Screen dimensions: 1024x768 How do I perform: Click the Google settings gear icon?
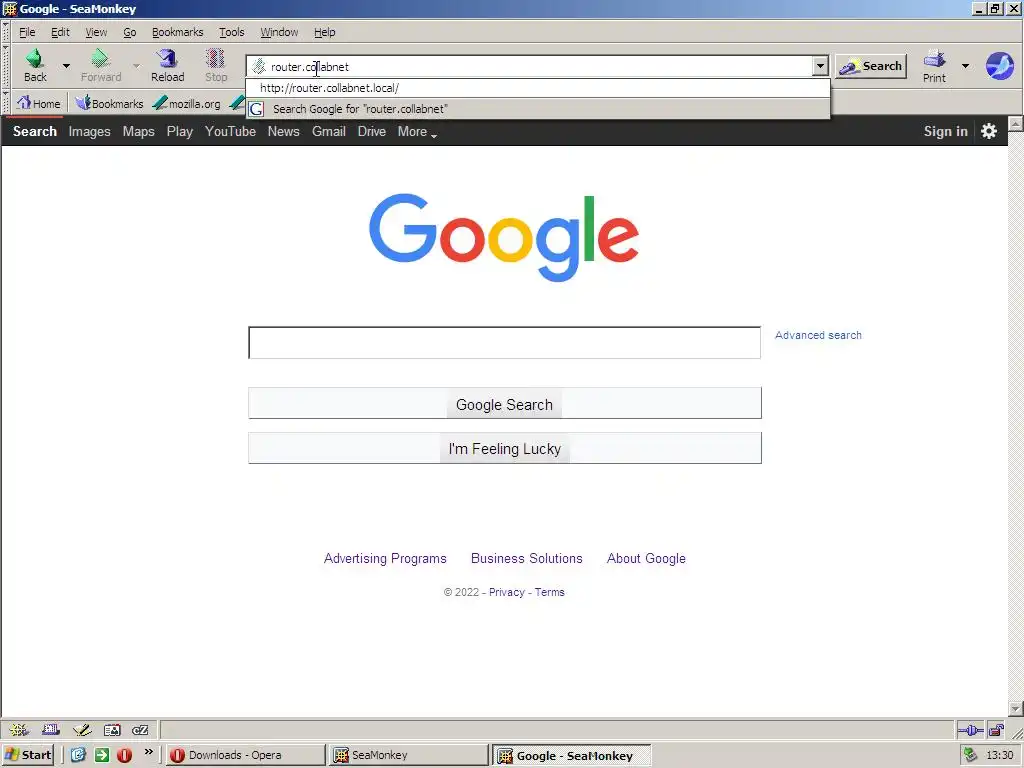(989, 131)
